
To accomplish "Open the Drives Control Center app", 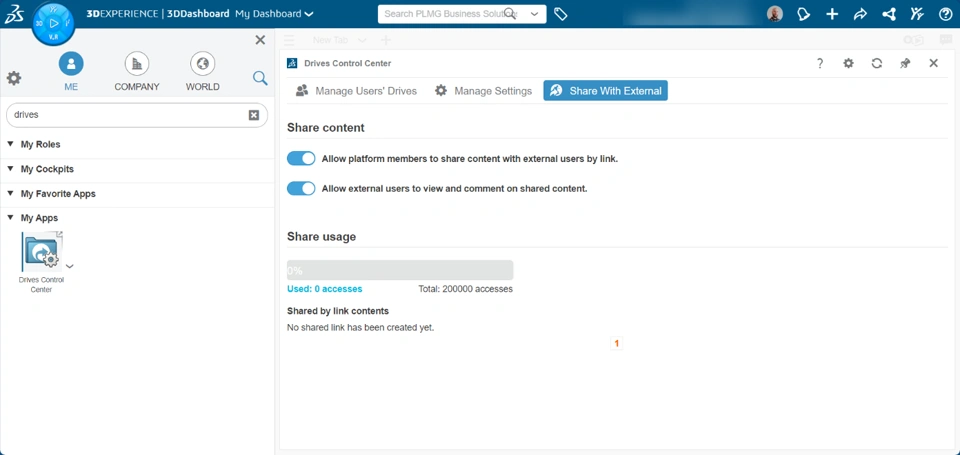I will click(x=41, y=253).
